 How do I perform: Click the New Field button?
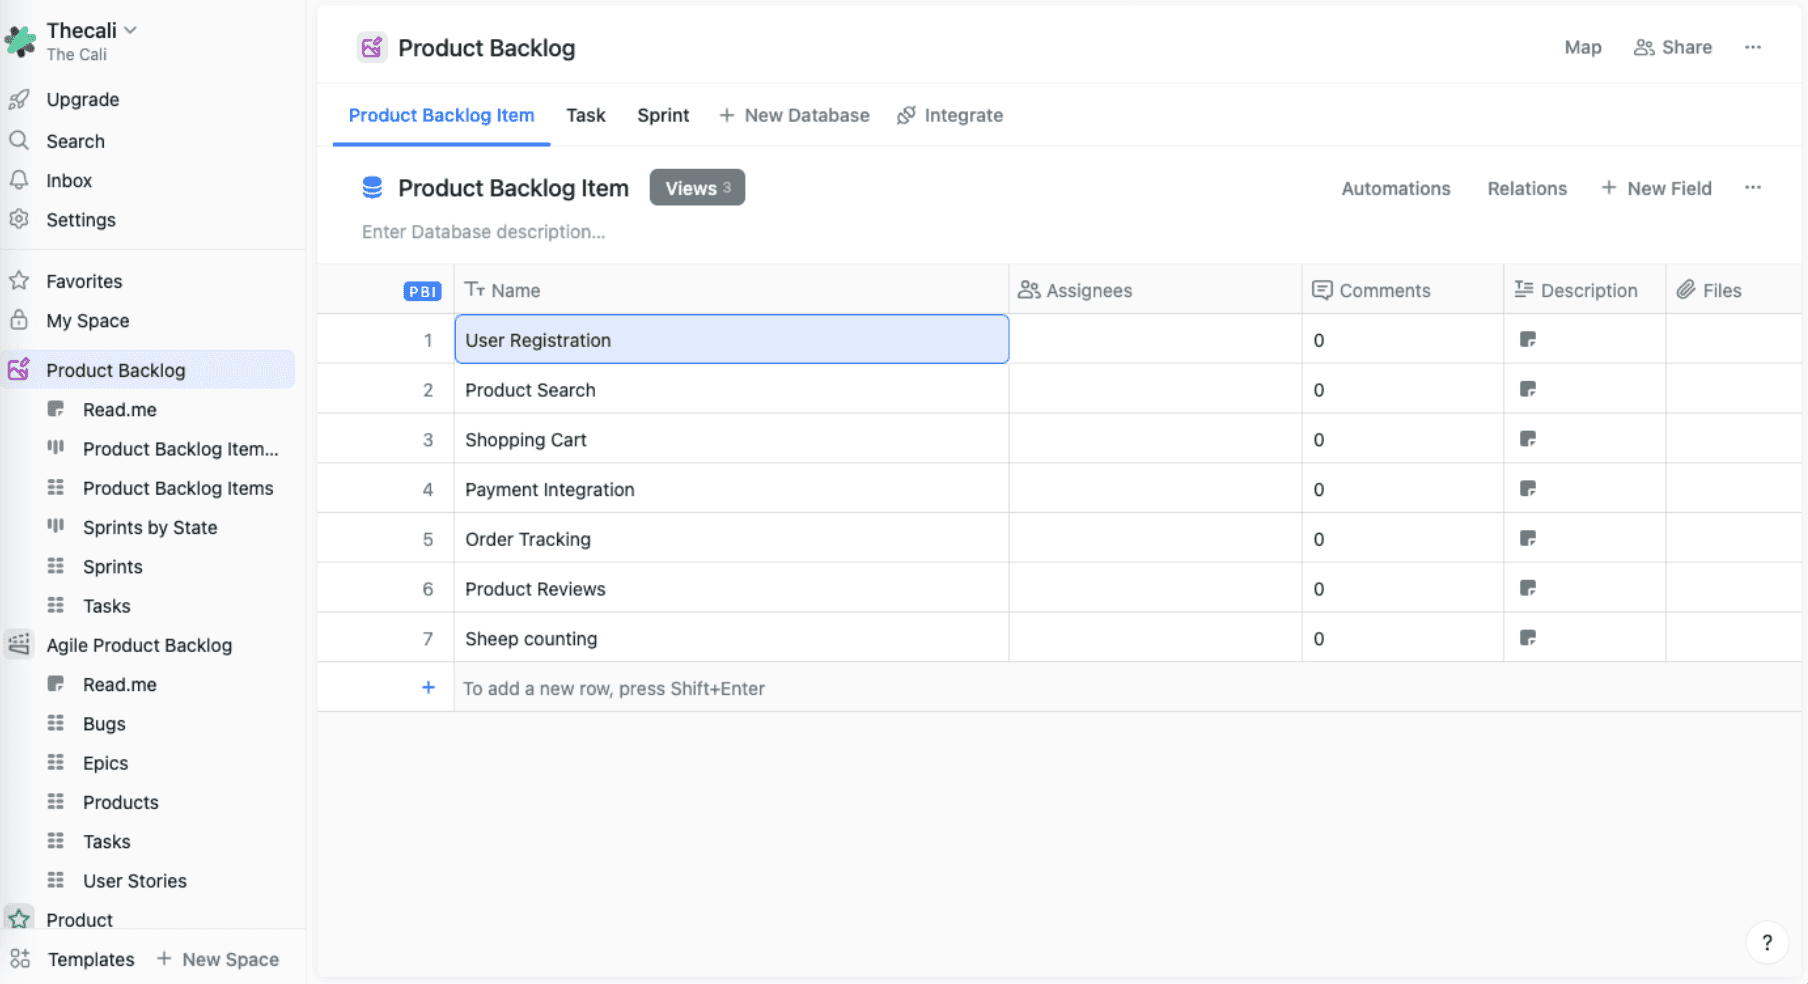[x=1657, y=188]
